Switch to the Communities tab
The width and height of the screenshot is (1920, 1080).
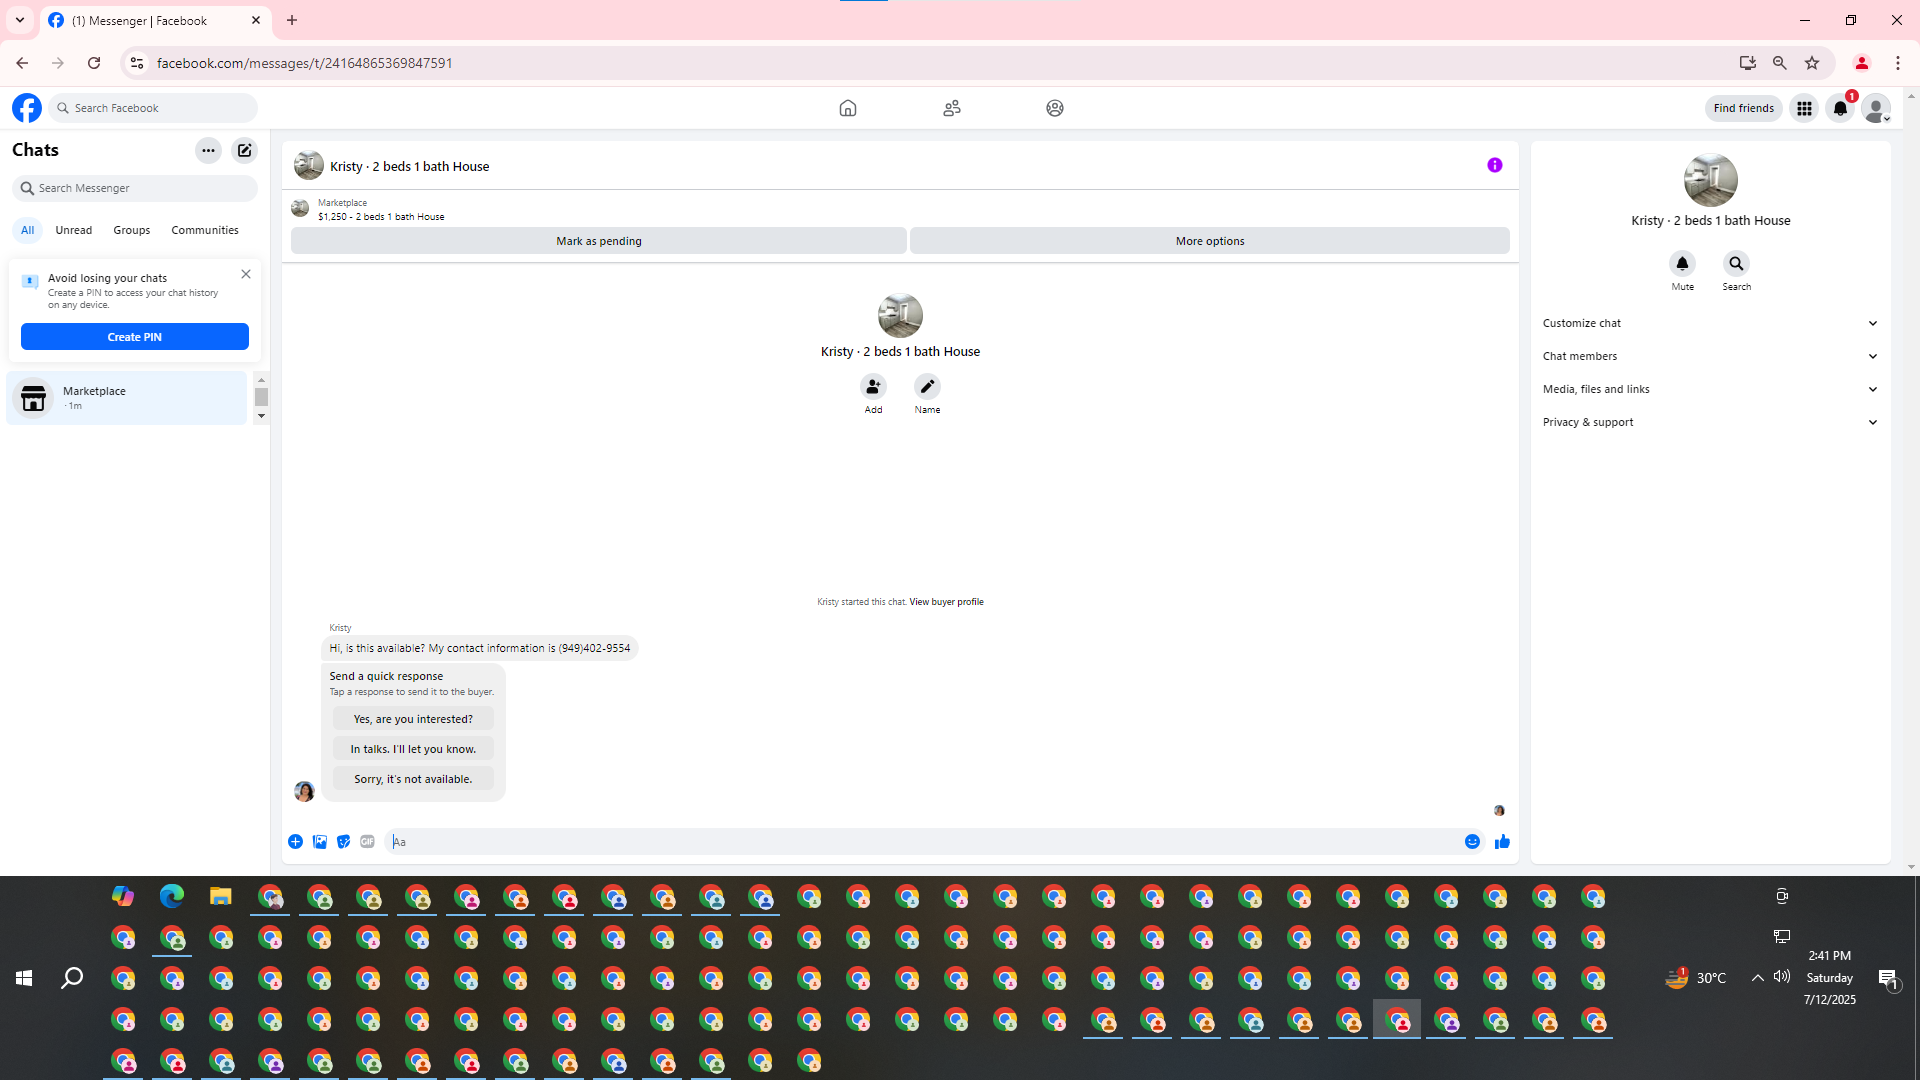coord(204,230)
